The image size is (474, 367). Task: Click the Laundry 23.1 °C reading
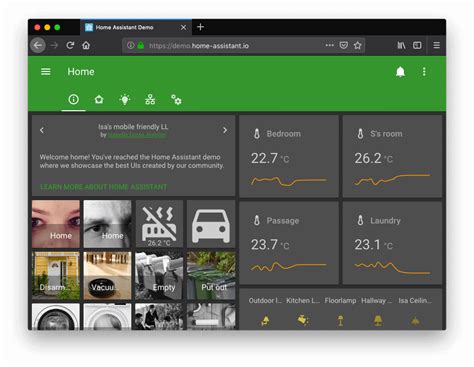374,245
